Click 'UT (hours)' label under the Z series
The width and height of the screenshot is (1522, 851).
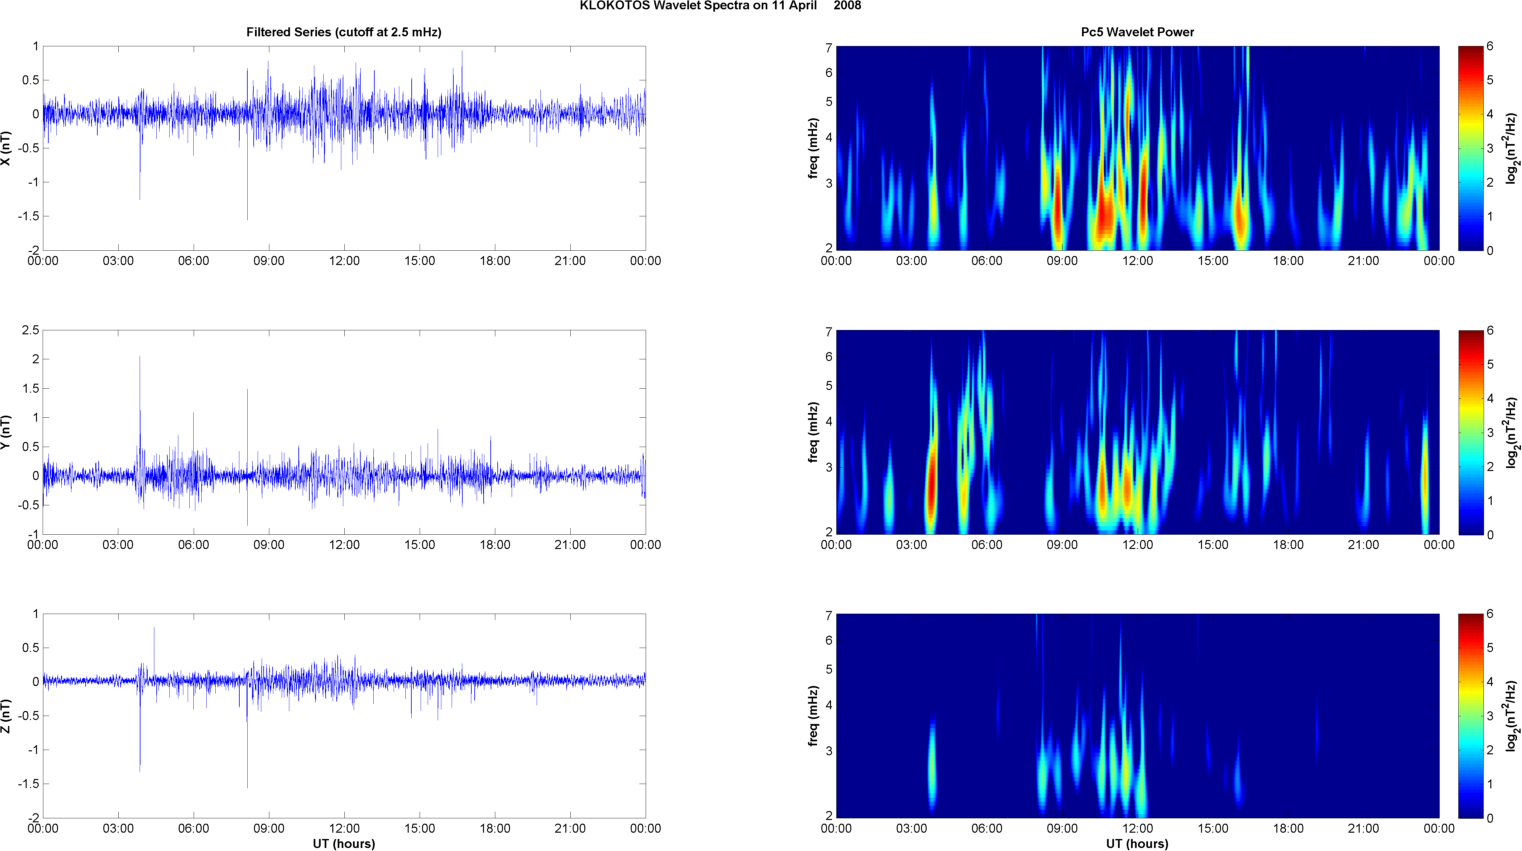pyautogui.click(x=344, y=843)
